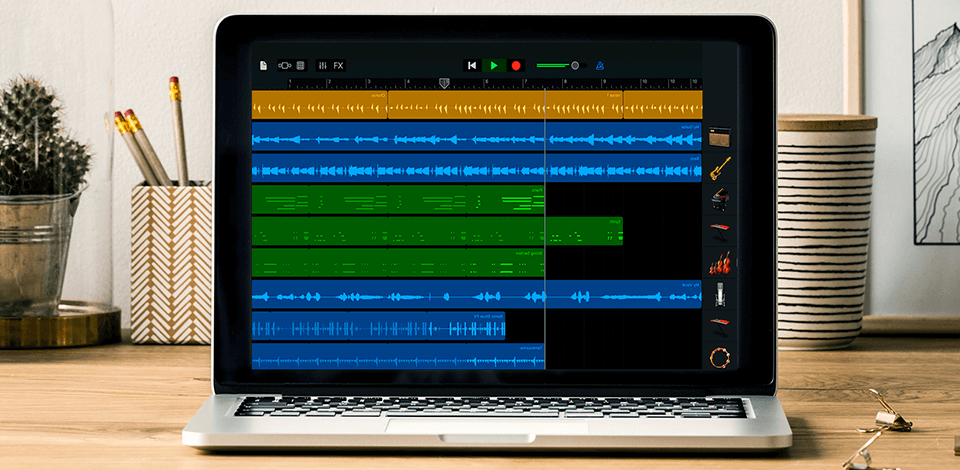Open My Songs document browser icon
This screenshot has width=960, height=470.
click(263, 65)
